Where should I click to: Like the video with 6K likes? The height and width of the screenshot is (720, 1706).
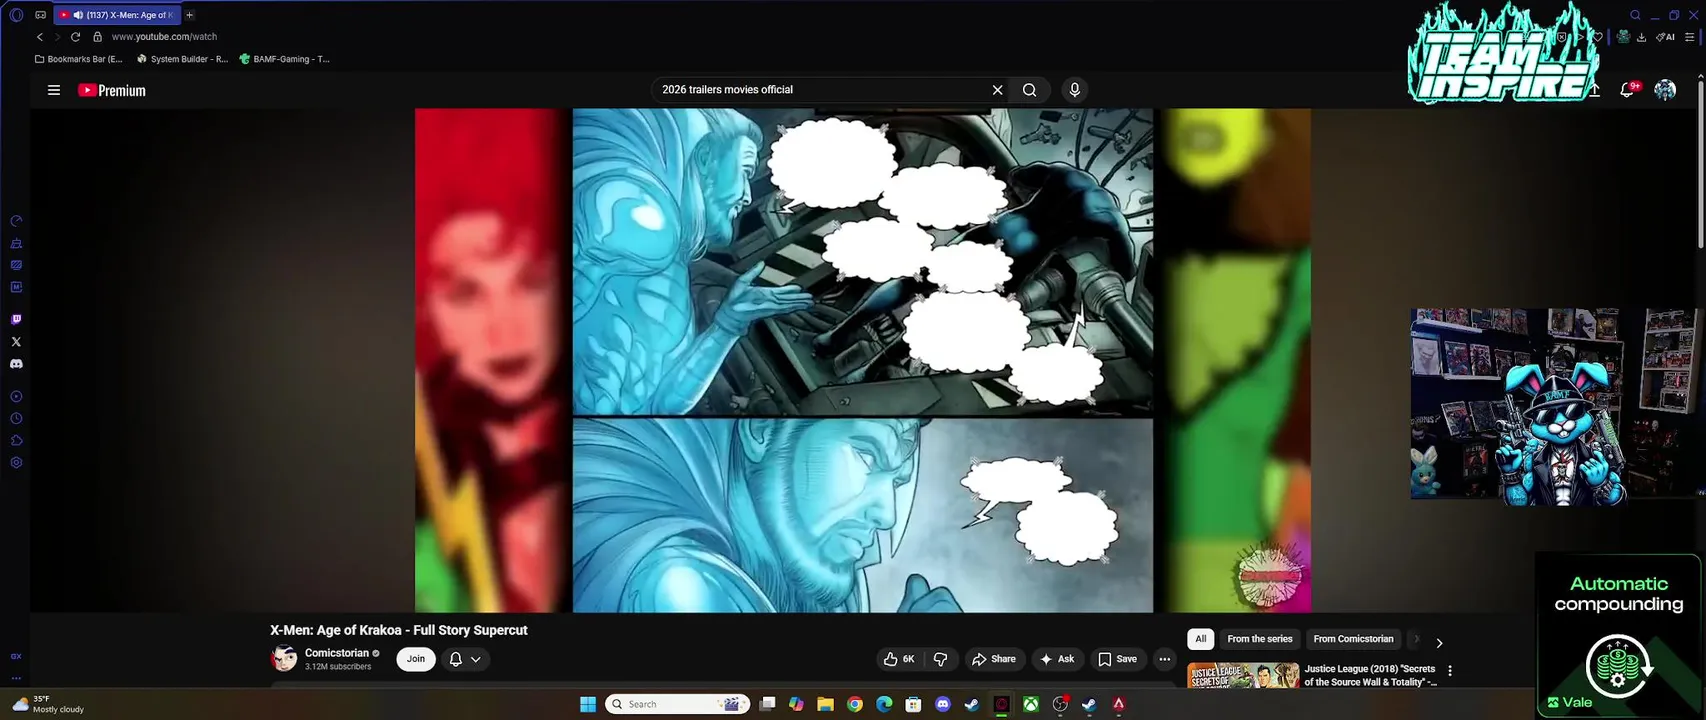click(x=898, y=659)
